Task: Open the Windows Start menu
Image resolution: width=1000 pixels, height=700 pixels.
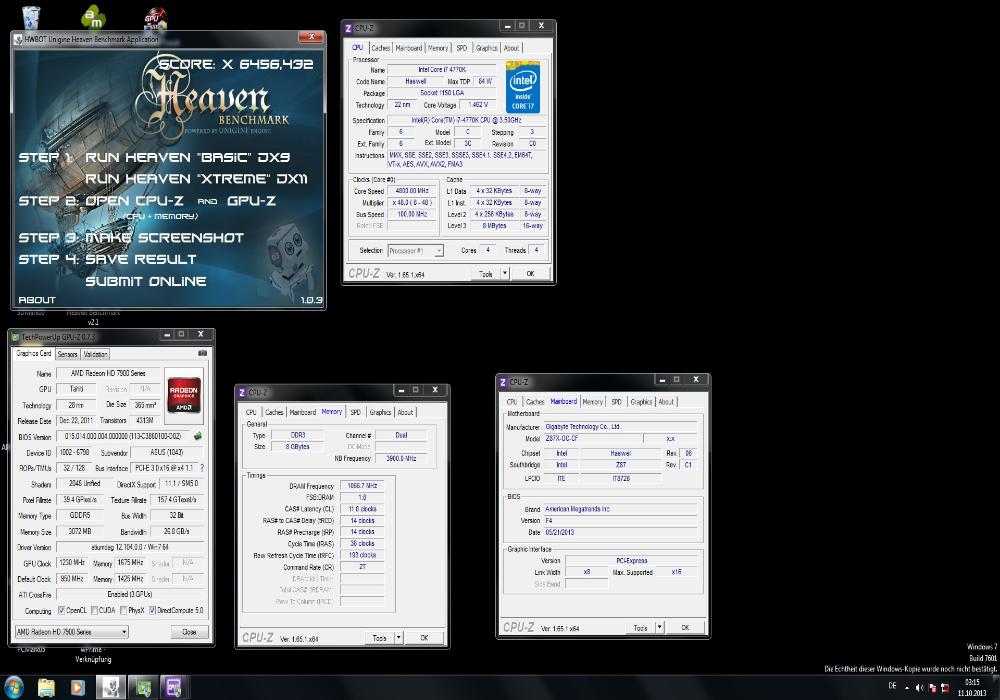Action: click(14, 687)
